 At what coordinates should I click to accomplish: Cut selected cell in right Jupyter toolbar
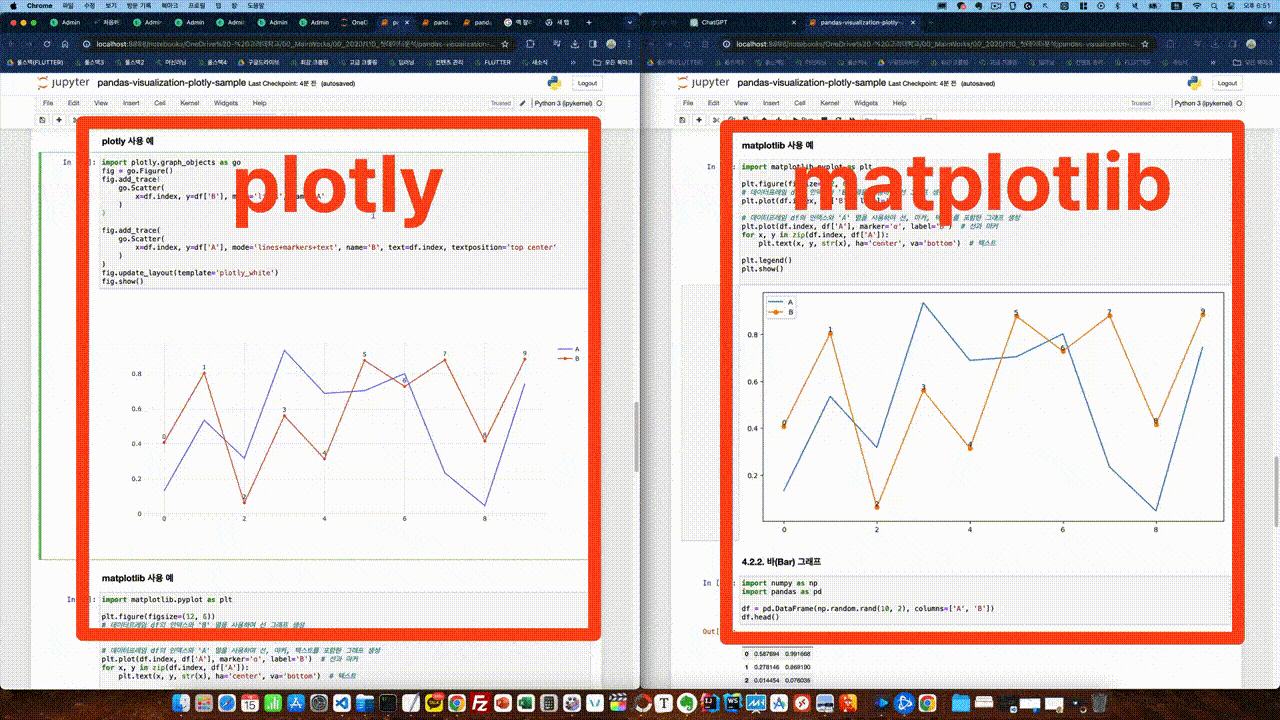coord(717,119)
